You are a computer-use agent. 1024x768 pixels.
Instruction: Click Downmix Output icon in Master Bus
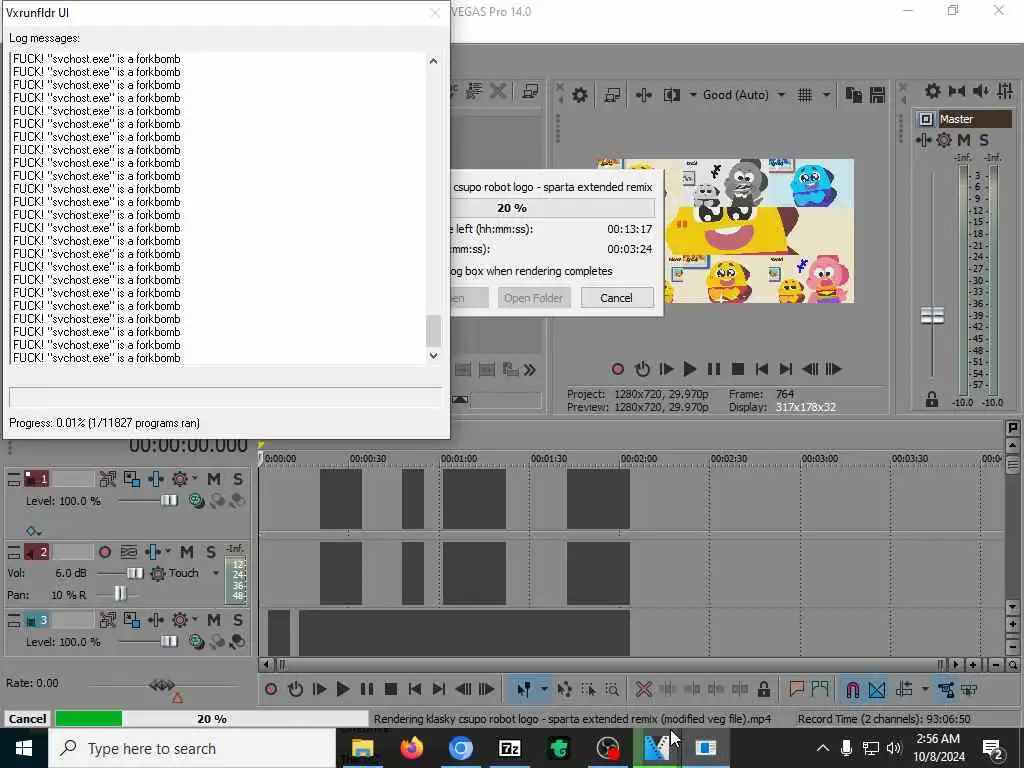(x=957, y=91)
